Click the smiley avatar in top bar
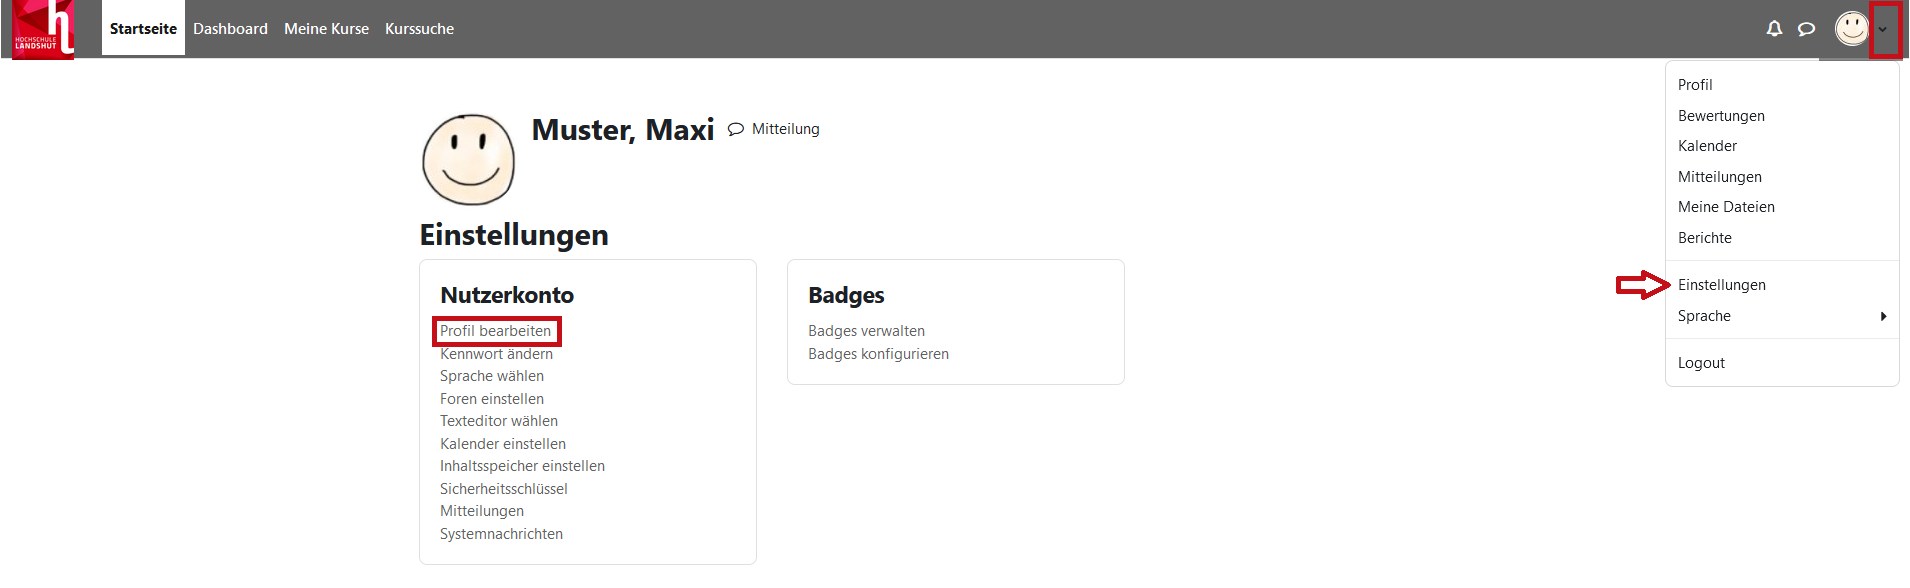This screenshot has width=1910, height=588. click(1851, 28)
